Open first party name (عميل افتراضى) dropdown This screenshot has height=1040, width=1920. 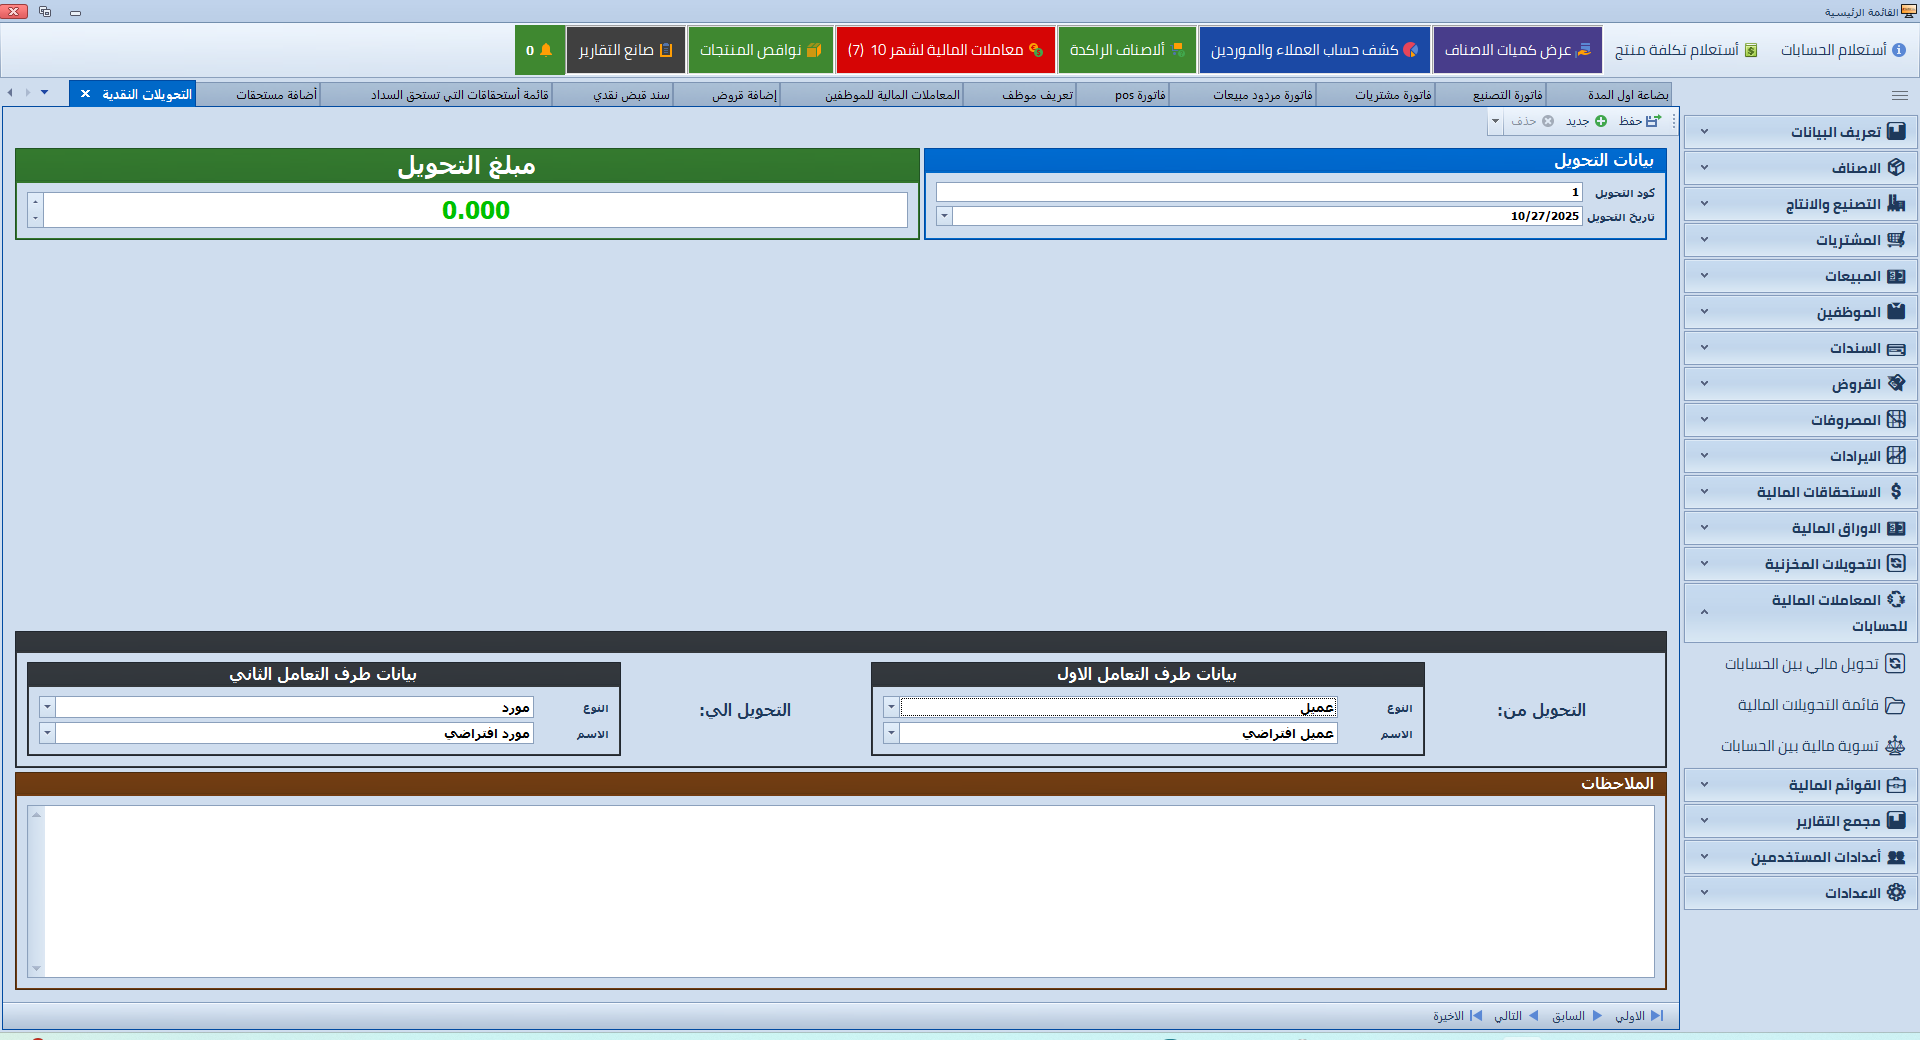891,733
